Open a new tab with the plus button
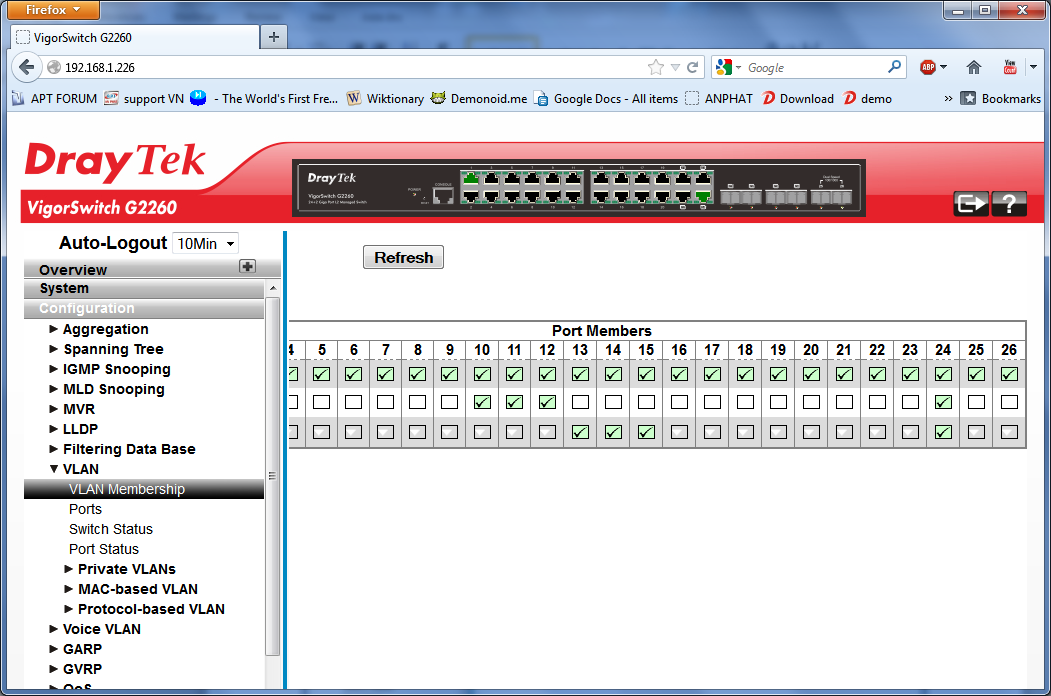1051x696 pixels. pyautogui.click(x=273, y=37)
